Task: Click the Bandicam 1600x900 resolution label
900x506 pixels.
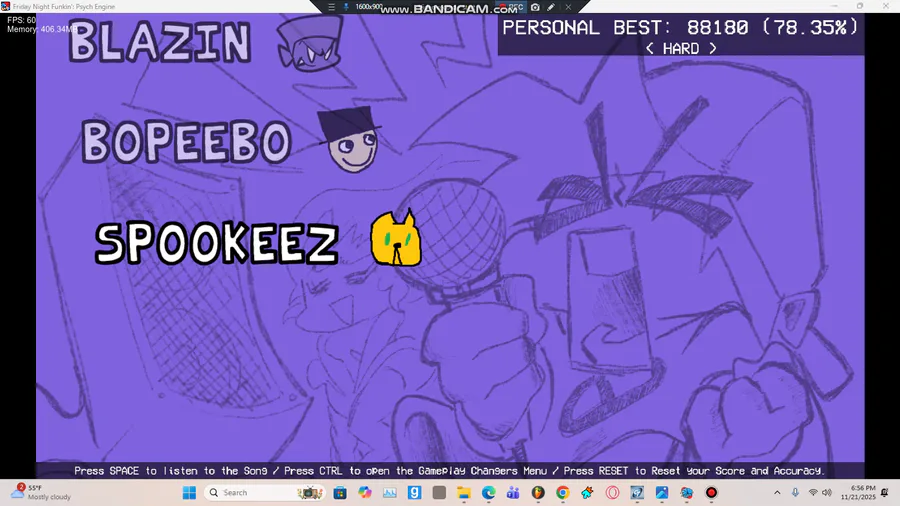Action: [368, 7]
